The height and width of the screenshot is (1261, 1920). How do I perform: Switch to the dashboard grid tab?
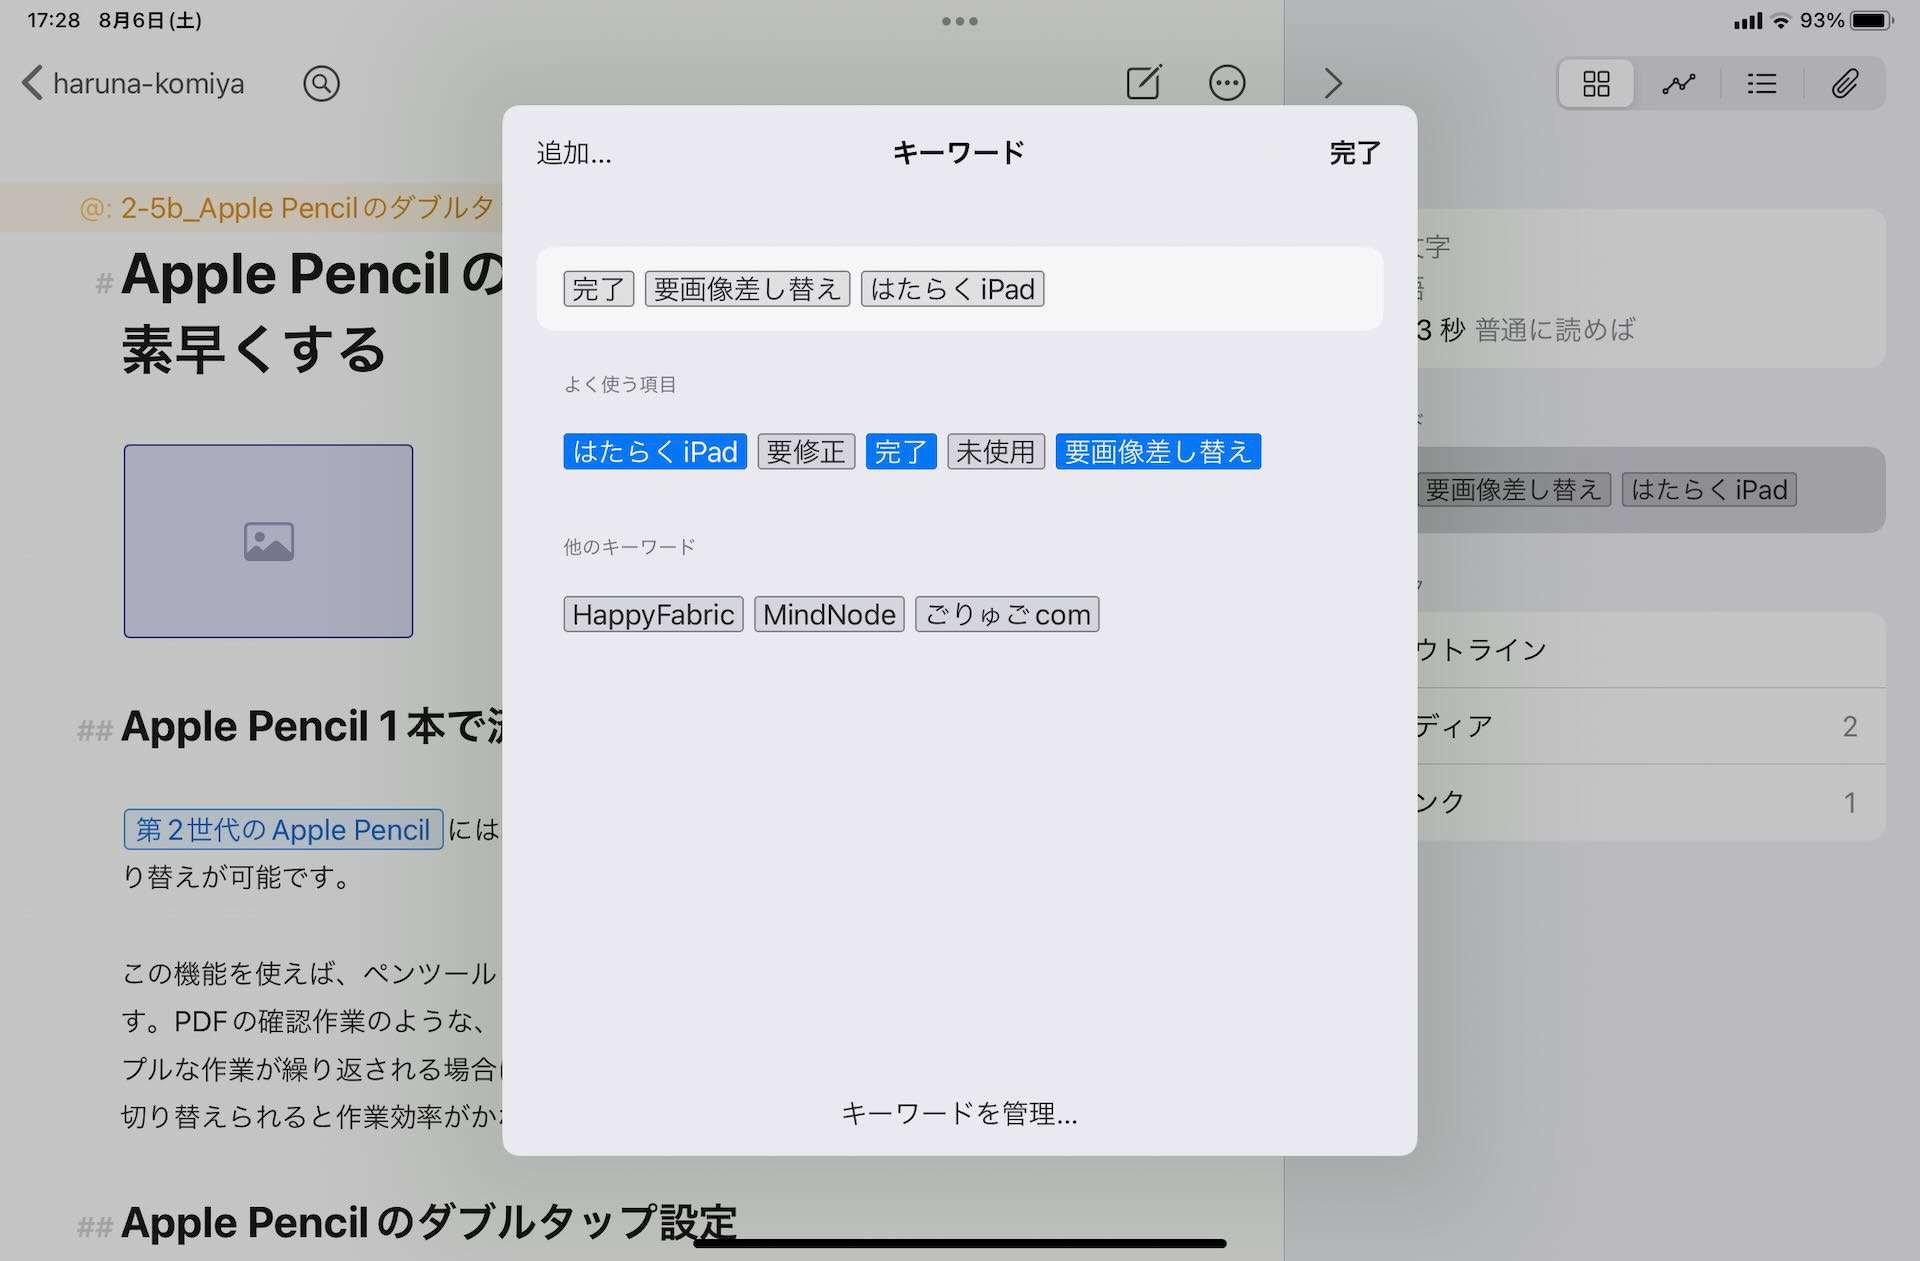1596,83
